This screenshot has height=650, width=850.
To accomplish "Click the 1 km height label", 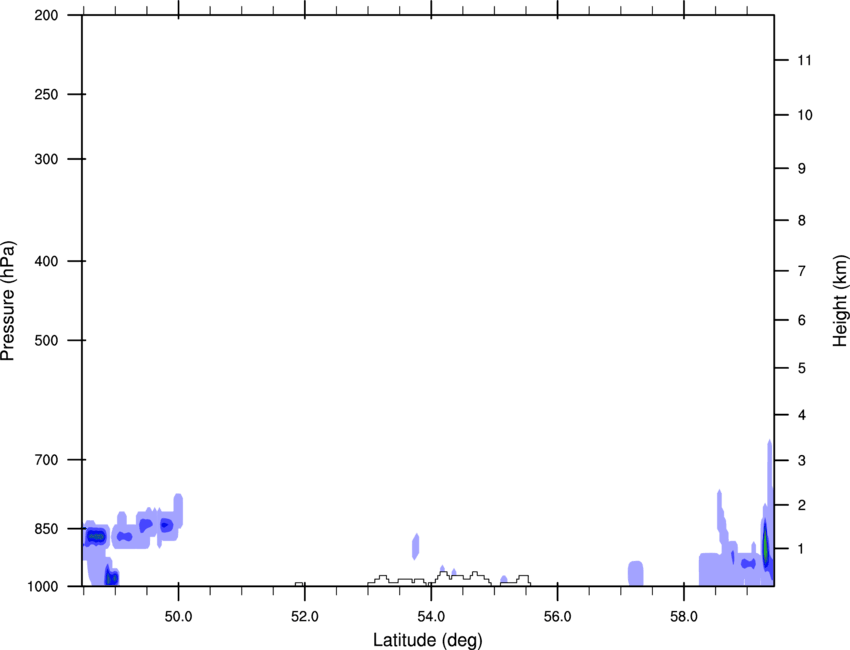I will pos(801,549).
